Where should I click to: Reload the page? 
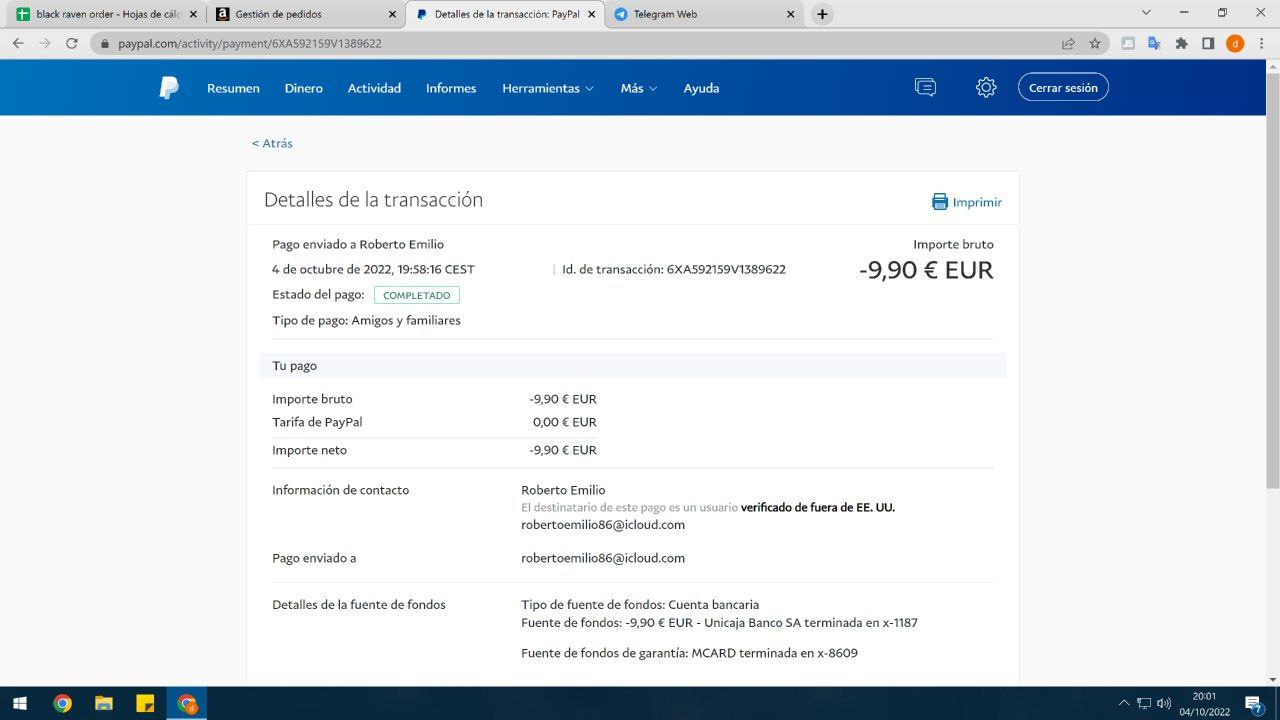point(72,43)
